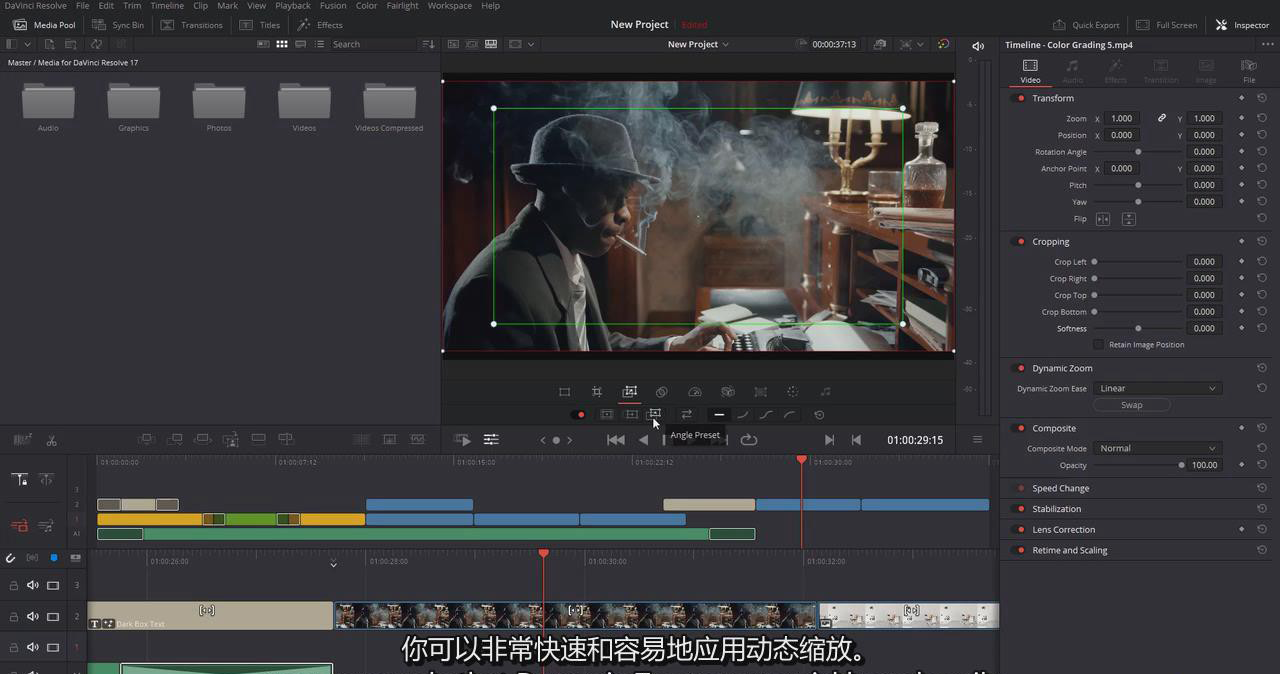
Task: Open the New Project timeline dropdown
Action: click(698, 45)
